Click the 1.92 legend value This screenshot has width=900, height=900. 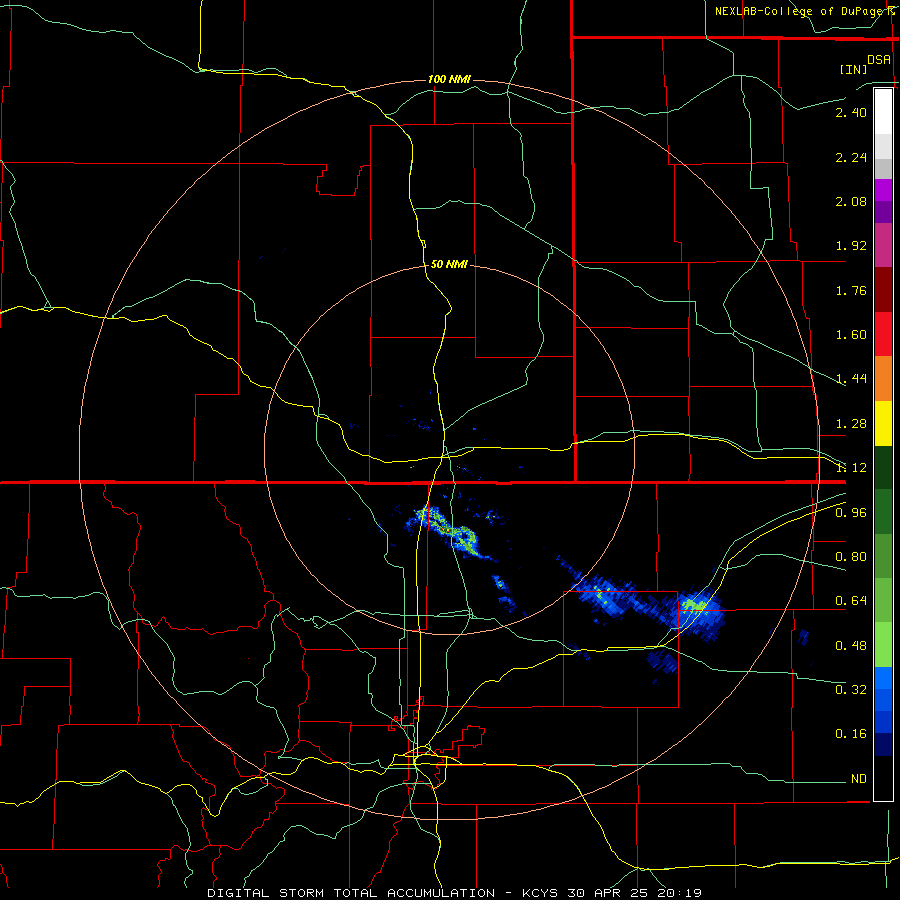[851, 246]
